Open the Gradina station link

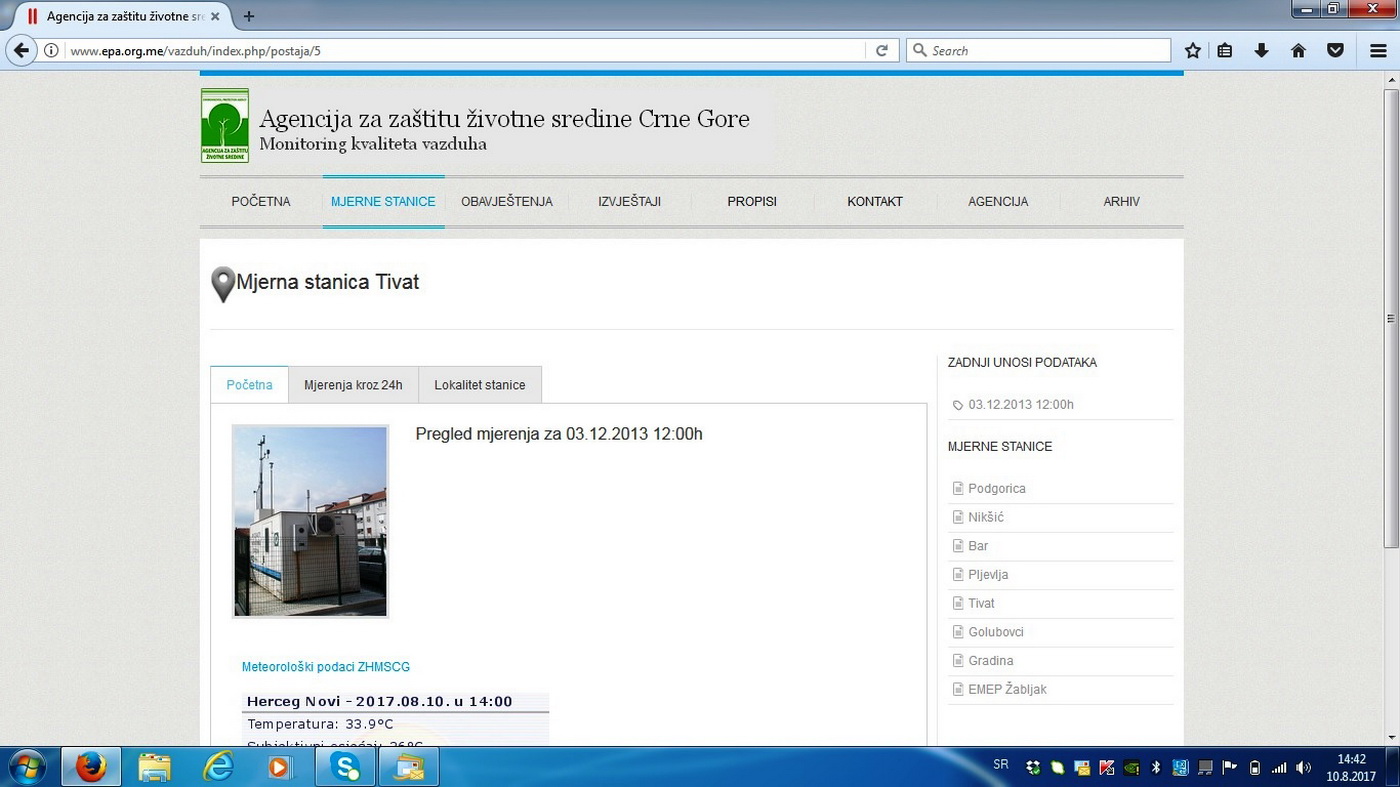[x=991, y=661]
